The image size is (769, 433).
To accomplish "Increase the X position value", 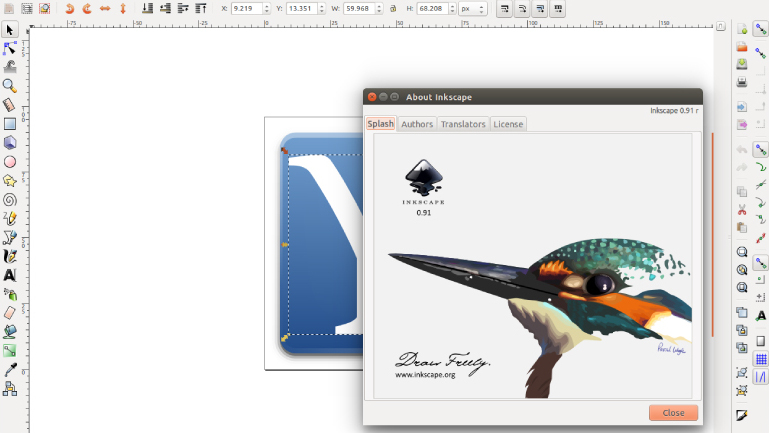I will (x=267, y=6).
